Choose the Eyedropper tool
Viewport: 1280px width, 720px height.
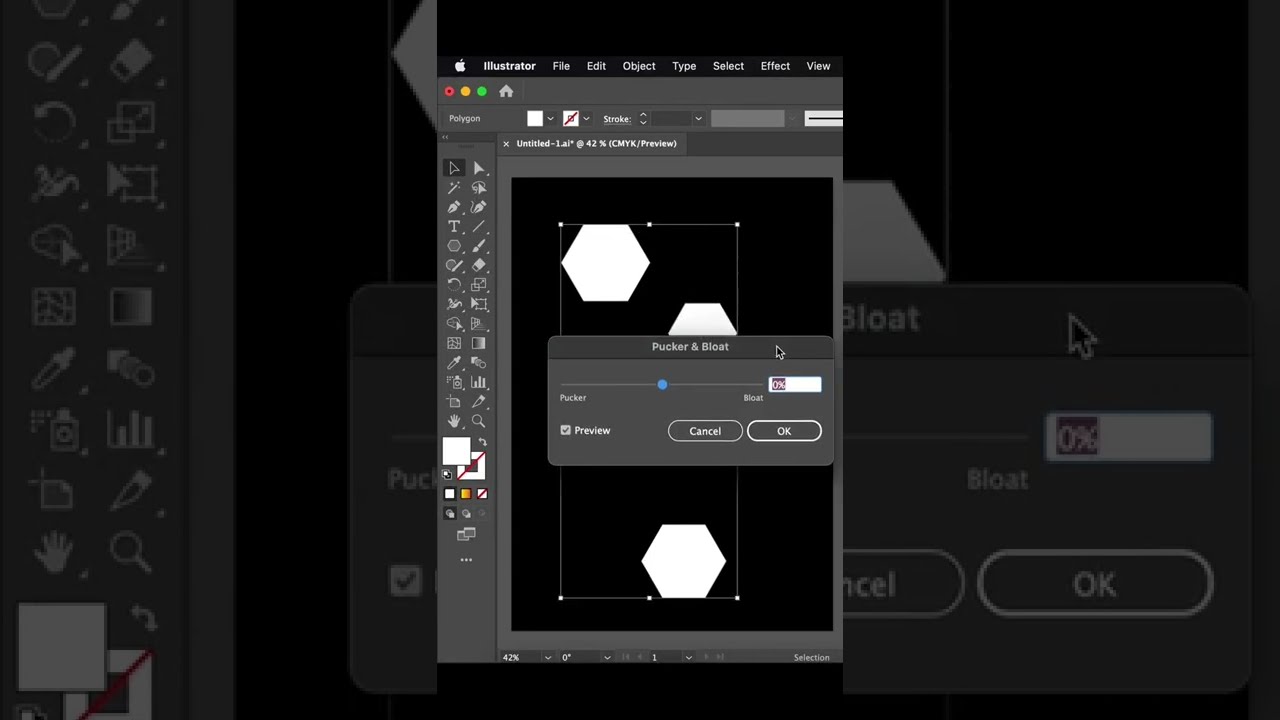point(454,363)
